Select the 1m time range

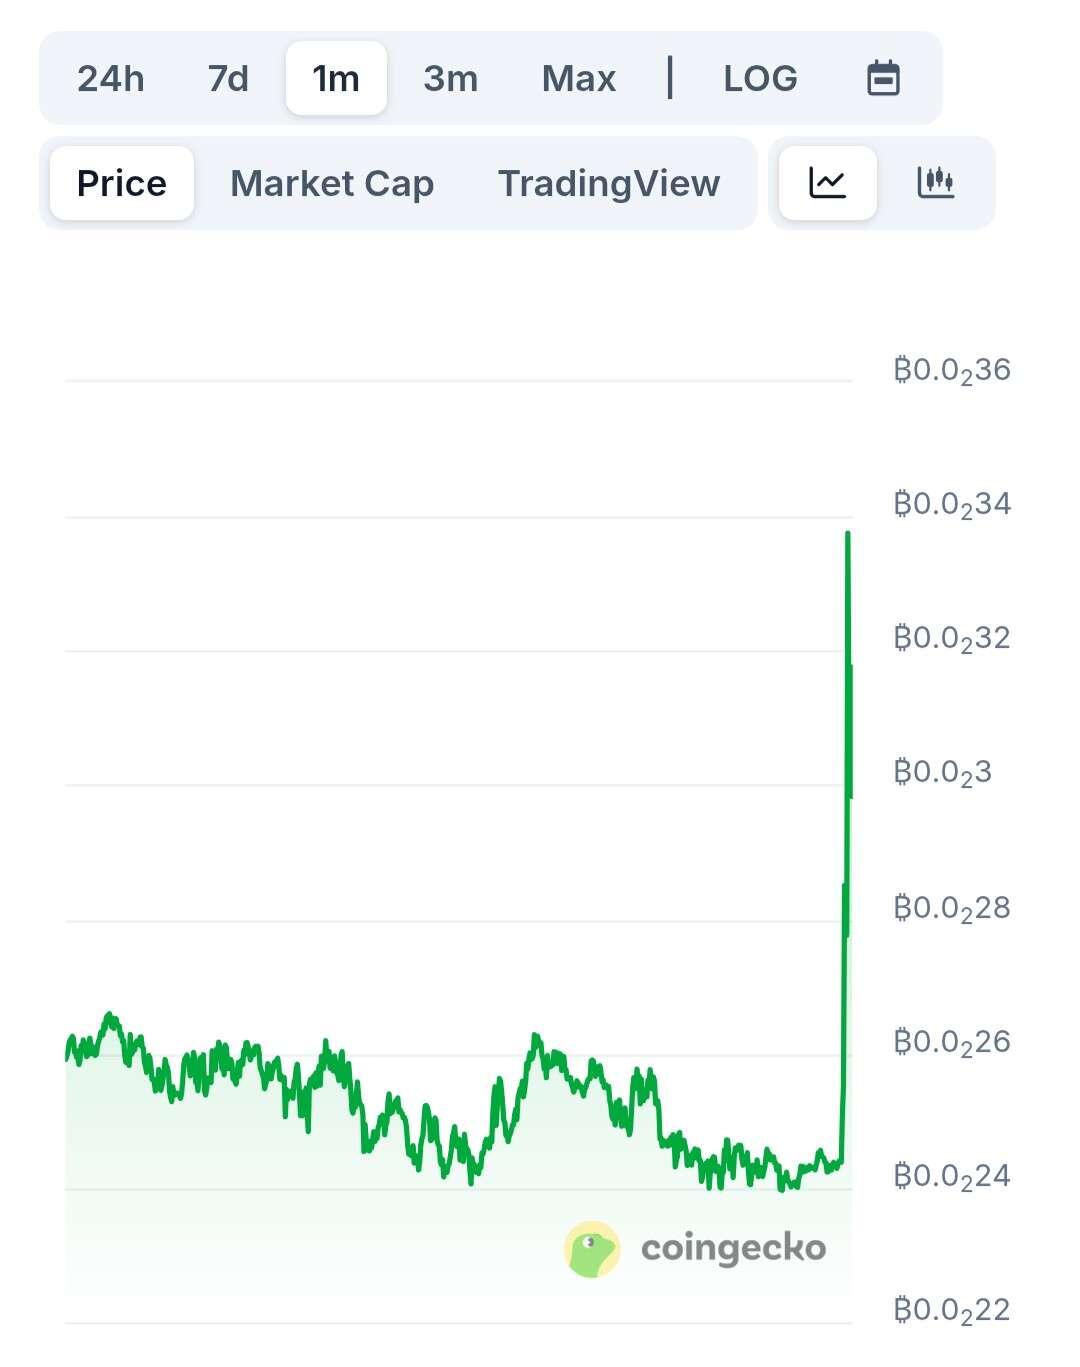336,78
